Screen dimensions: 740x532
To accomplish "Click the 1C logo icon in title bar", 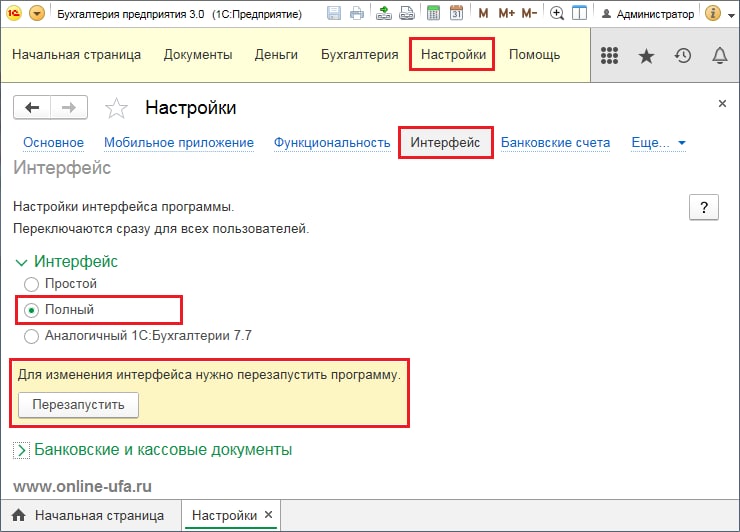I will point(14,13).
